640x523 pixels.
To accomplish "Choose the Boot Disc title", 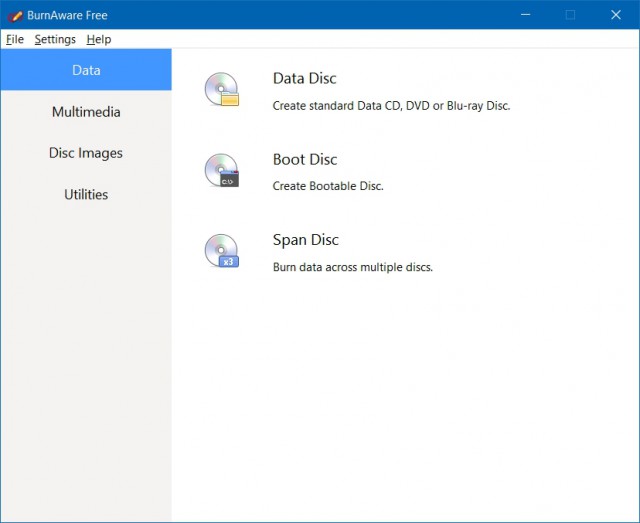I will point(305,159).
